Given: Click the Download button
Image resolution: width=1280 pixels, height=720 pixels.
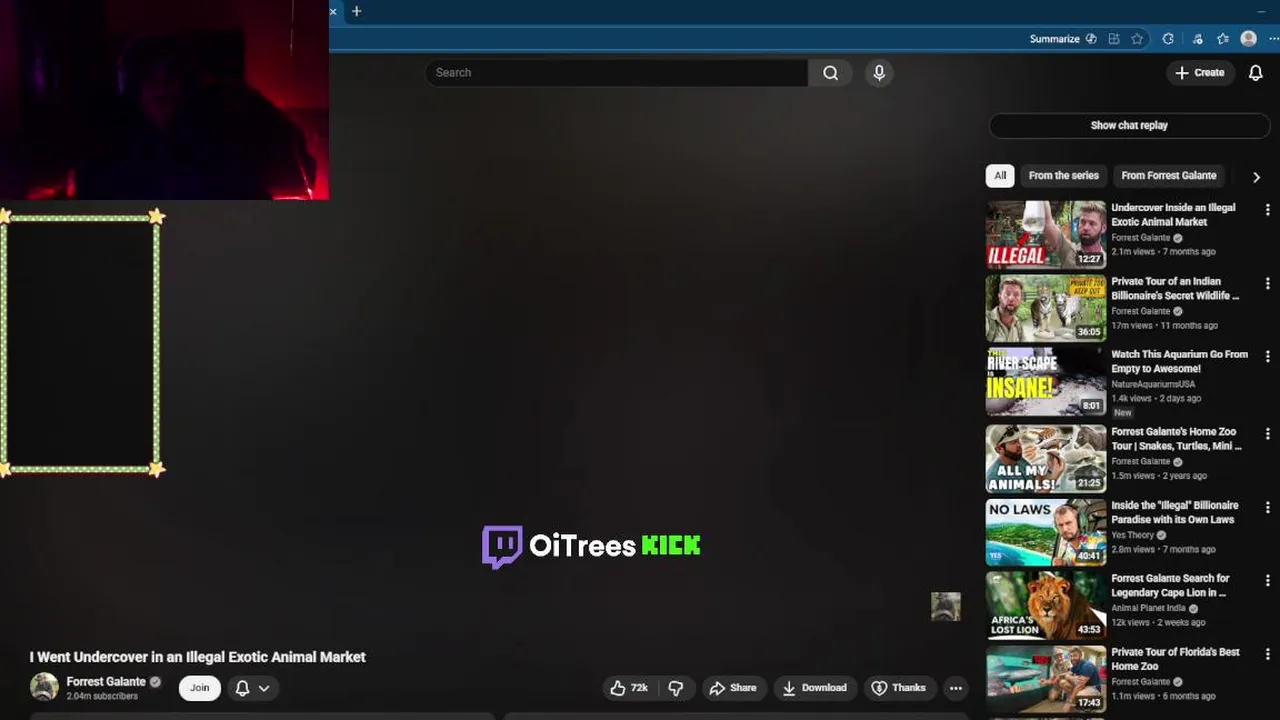Looking at the screenshot, I should click(x=814, y=688).
